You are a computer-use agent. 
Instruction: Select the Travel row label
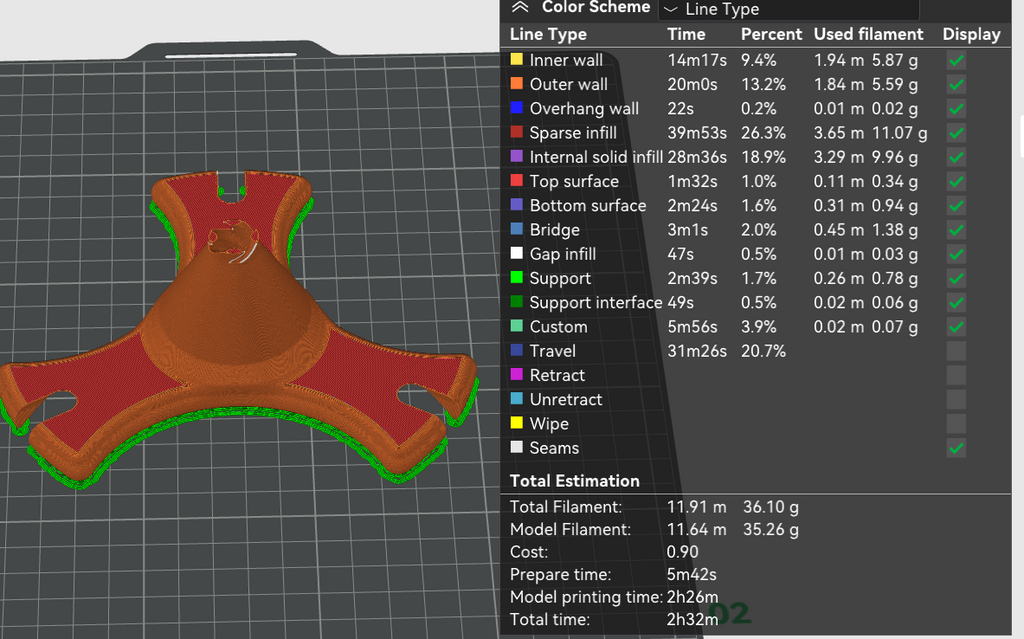click(x=552, y=351)
